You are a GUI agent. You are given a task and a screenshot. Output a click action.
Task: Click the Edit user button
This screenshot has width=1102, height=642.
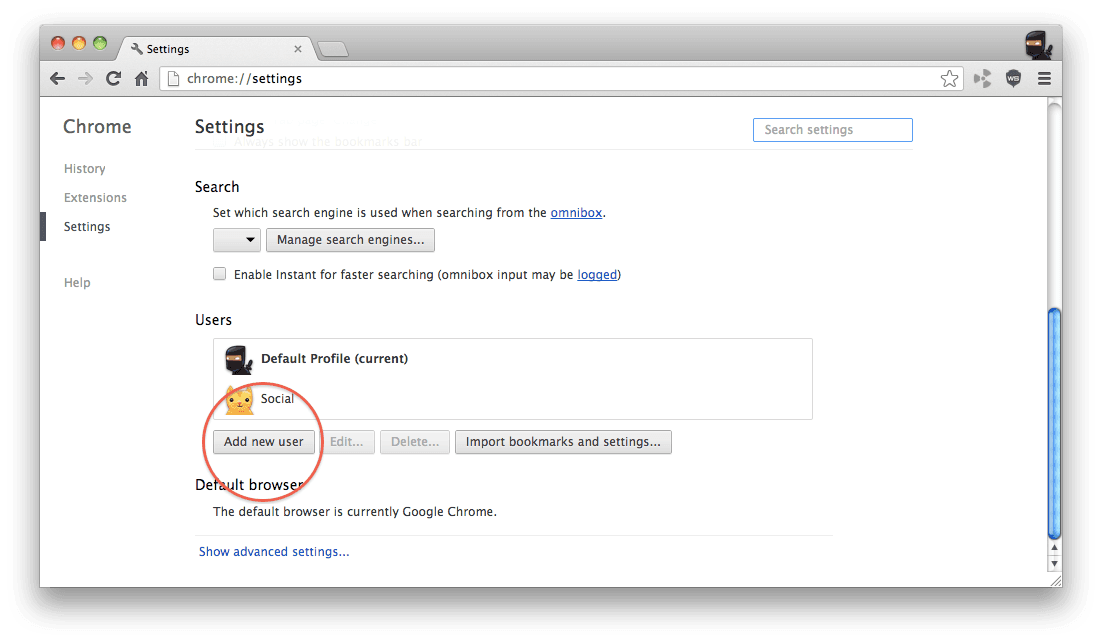click(x=346, y=442)
